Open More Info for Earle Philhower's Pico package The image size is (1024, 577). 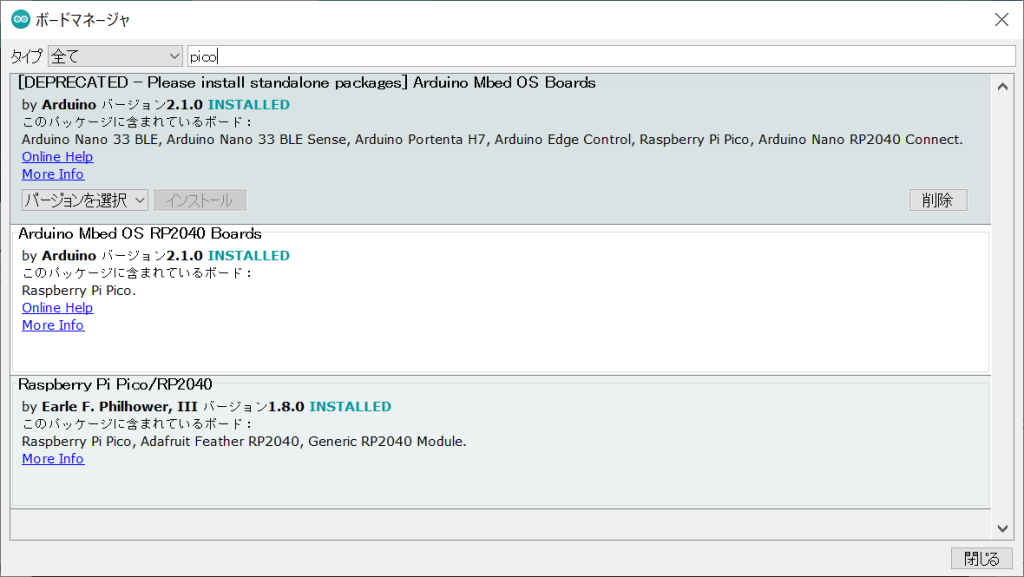53,459
